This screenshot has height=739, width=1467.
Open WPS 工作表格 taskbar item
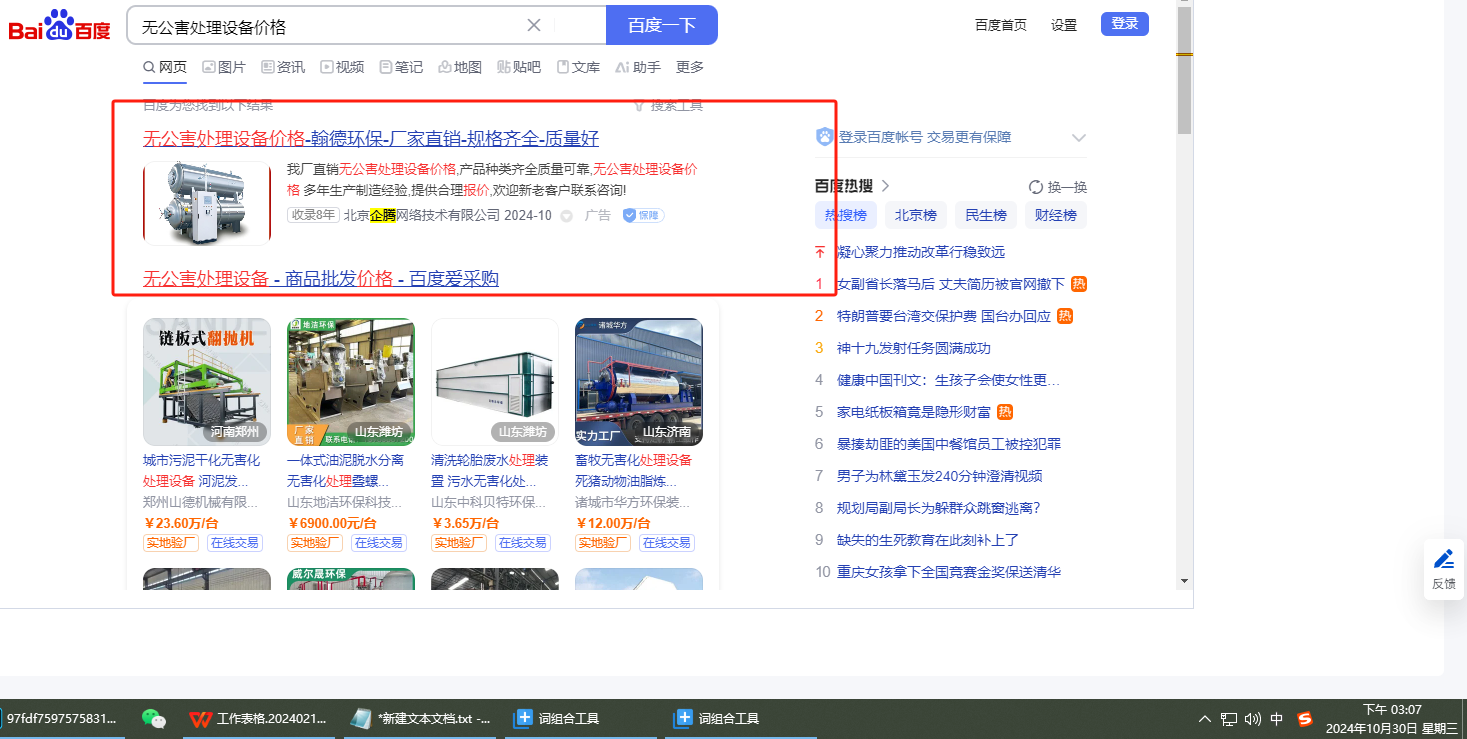[x=259, y=718]
